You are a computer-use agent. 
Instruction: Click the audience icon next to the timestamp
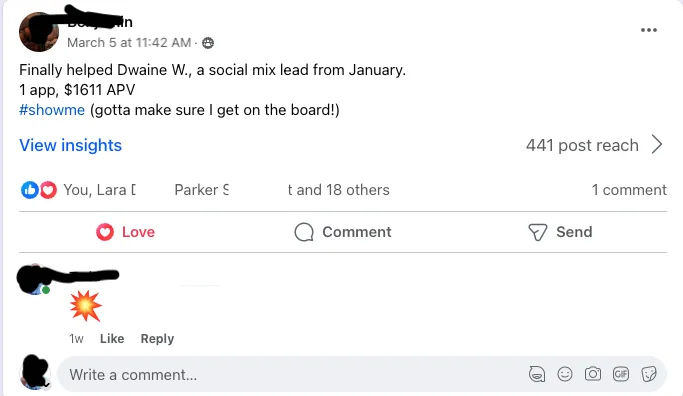[208, 43]
